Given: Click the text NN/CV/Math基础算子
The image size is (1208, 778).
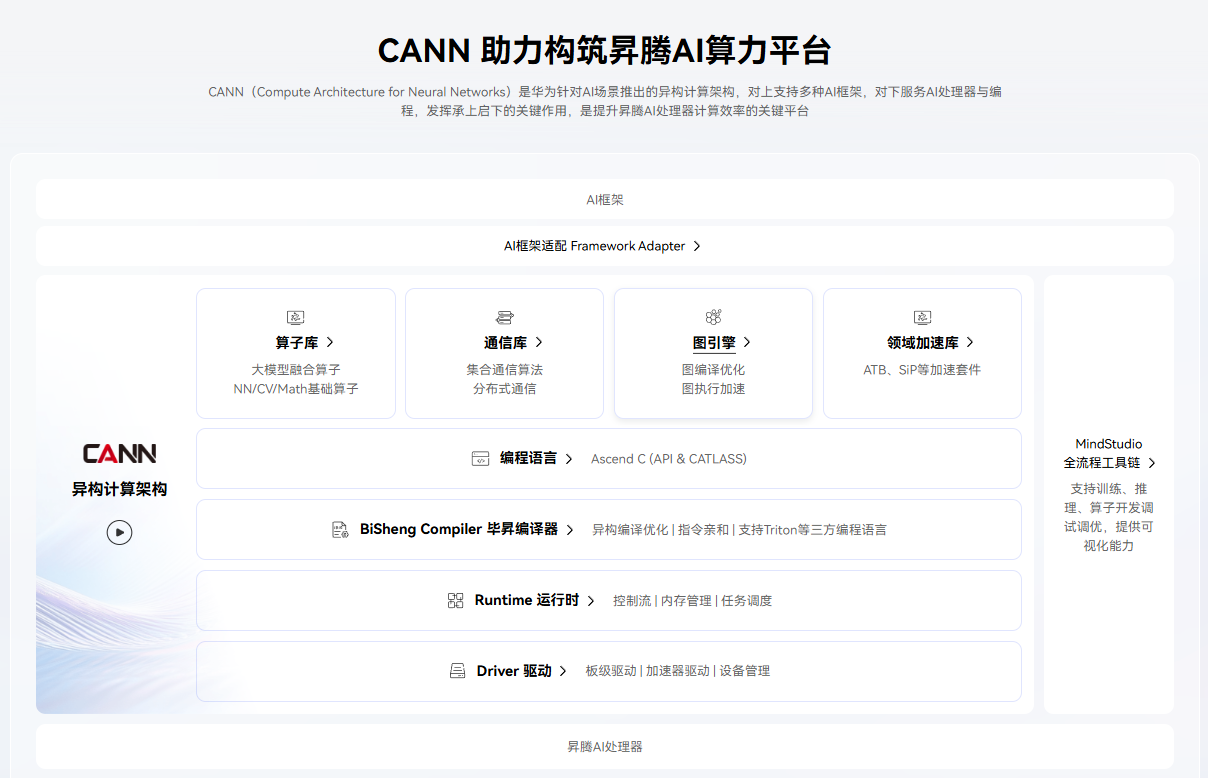Looking at the screenshot, I should (x=296, y=389).
